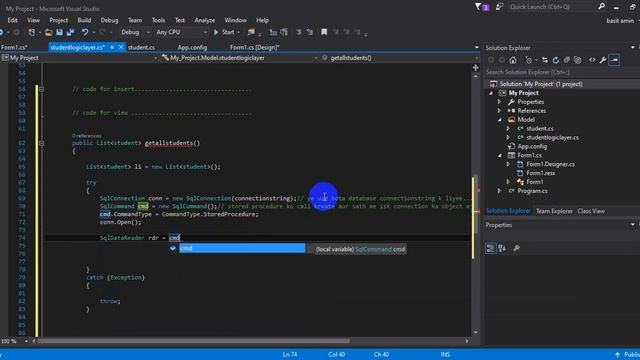Click the Search Solution Explorer field

[562, 72]
